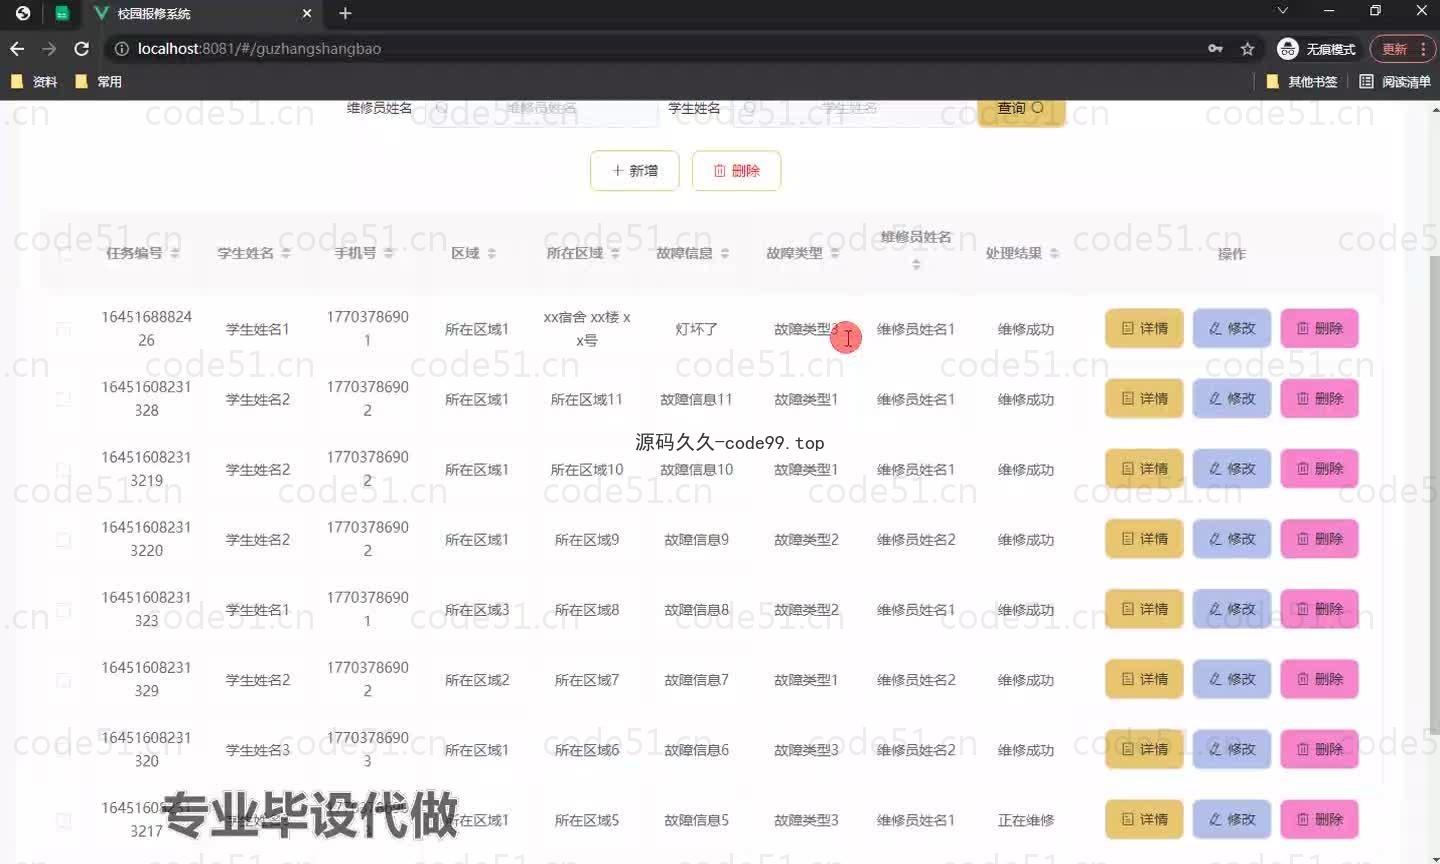Select the 校园报修系统 browser tab

202,14
